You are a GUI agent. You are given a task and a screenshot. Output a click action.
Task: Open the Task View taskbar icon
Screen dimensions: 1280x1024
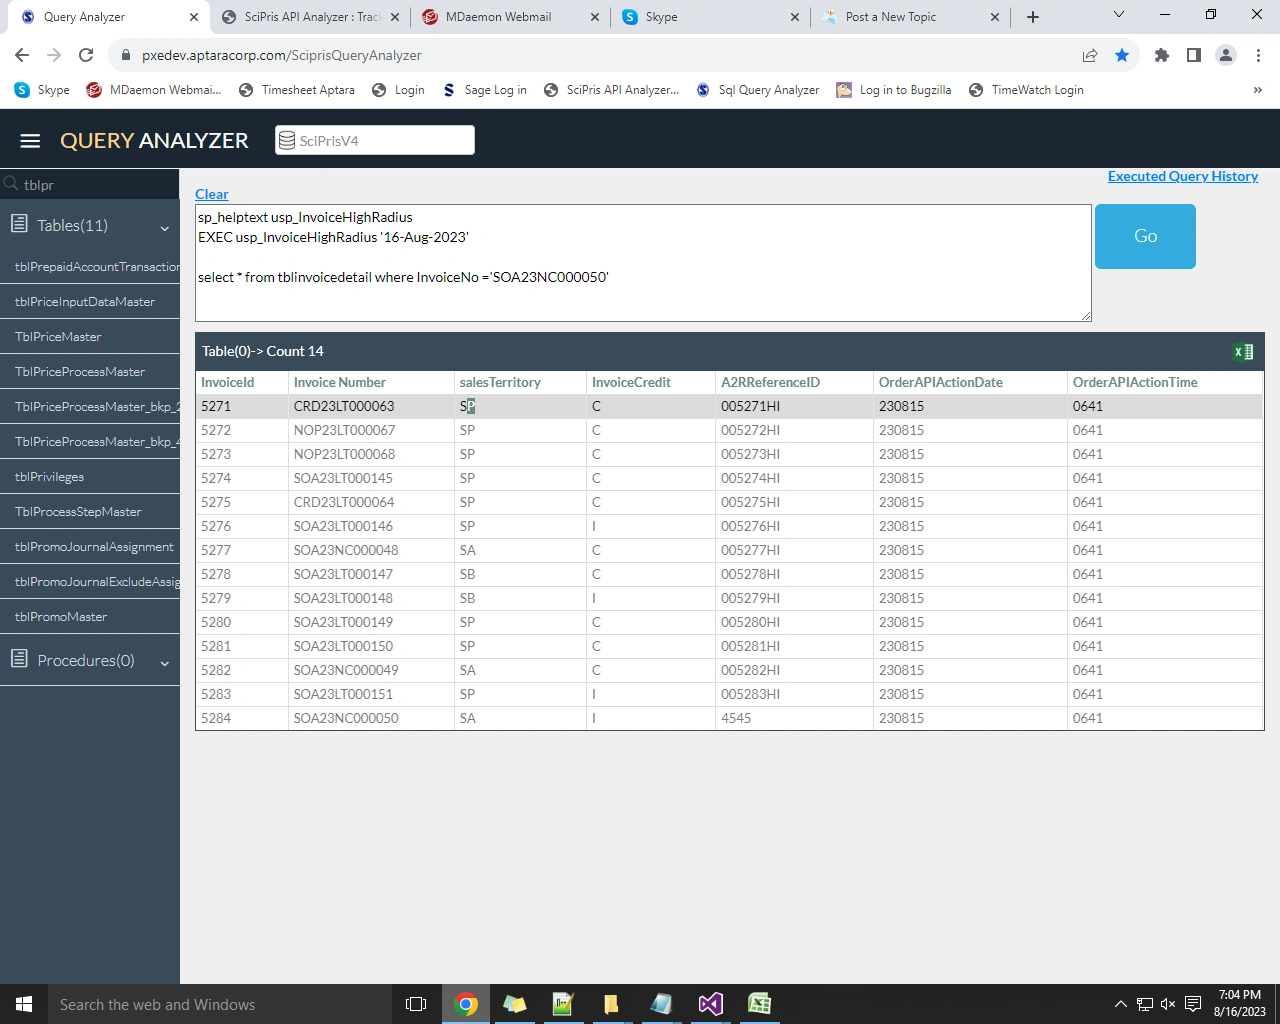pyautogui.click(x=416, y=1004)
